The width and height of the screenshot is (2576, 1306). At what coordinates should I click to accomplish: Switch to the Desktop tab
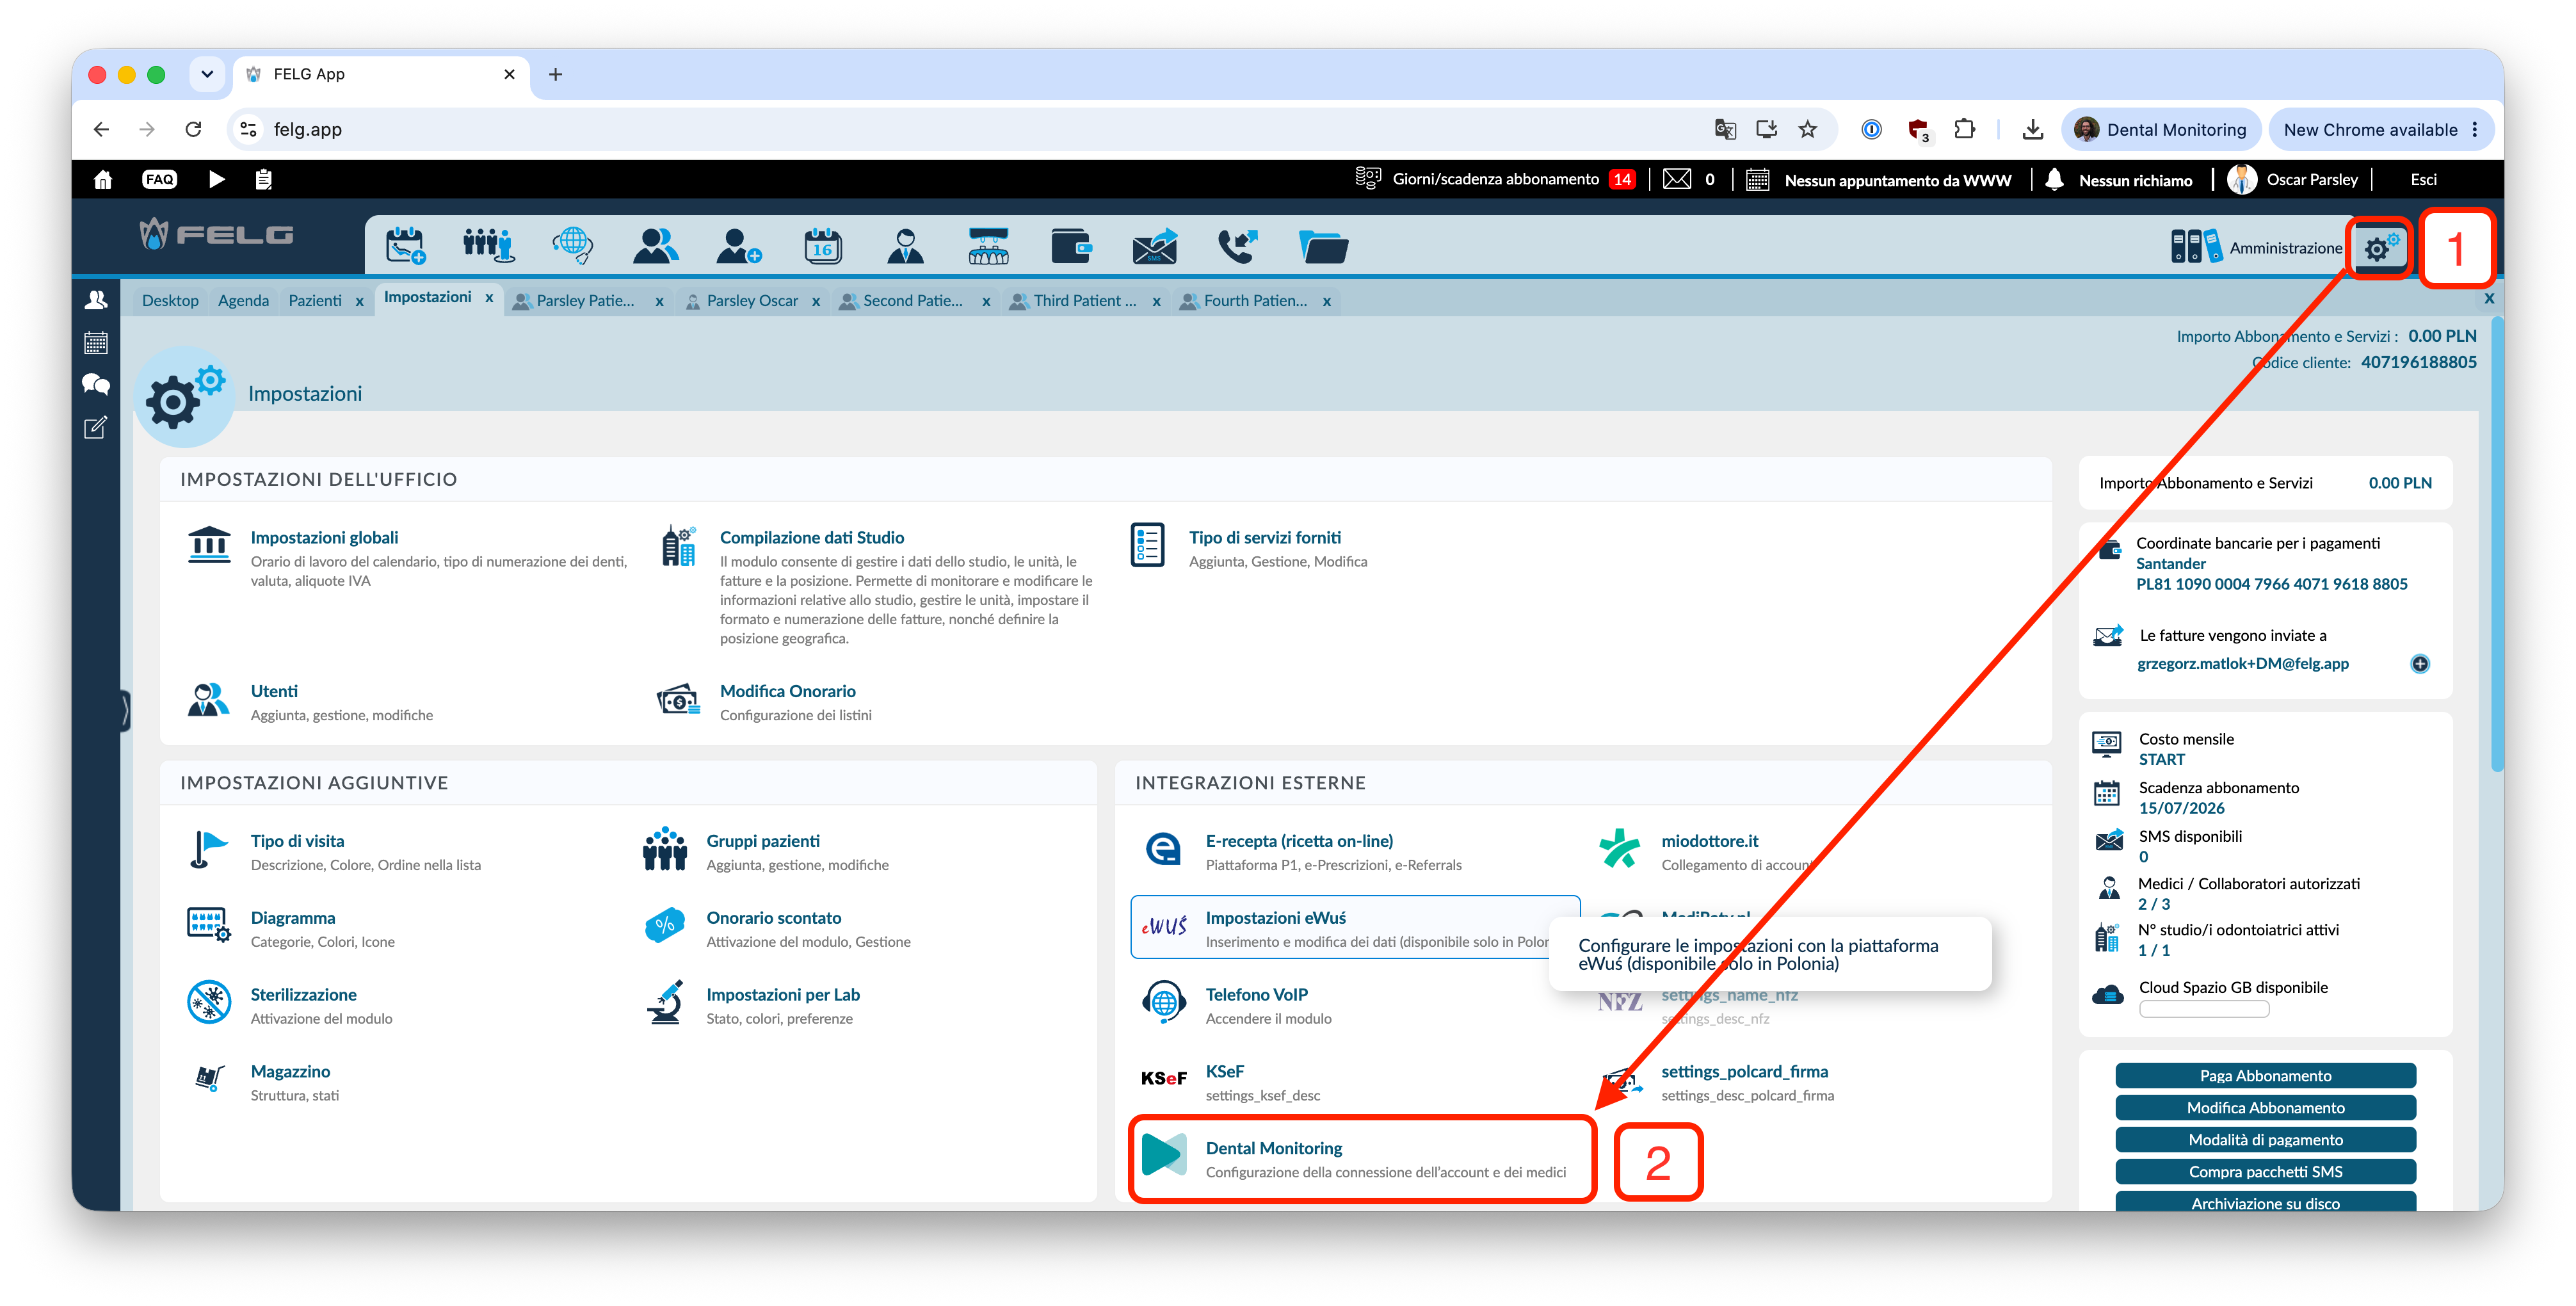click(x=170, y=301)
